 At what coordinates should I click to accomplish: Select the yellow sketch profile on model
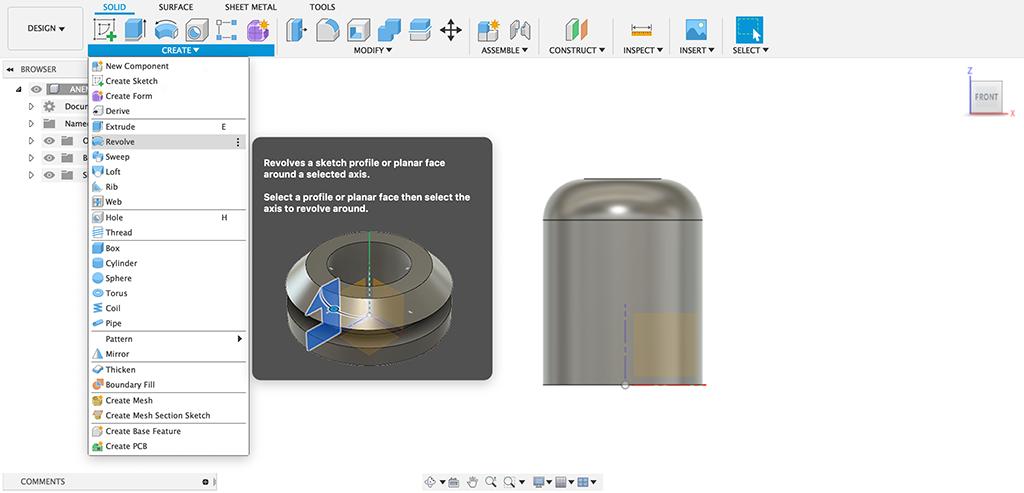(x=665, y=345)
